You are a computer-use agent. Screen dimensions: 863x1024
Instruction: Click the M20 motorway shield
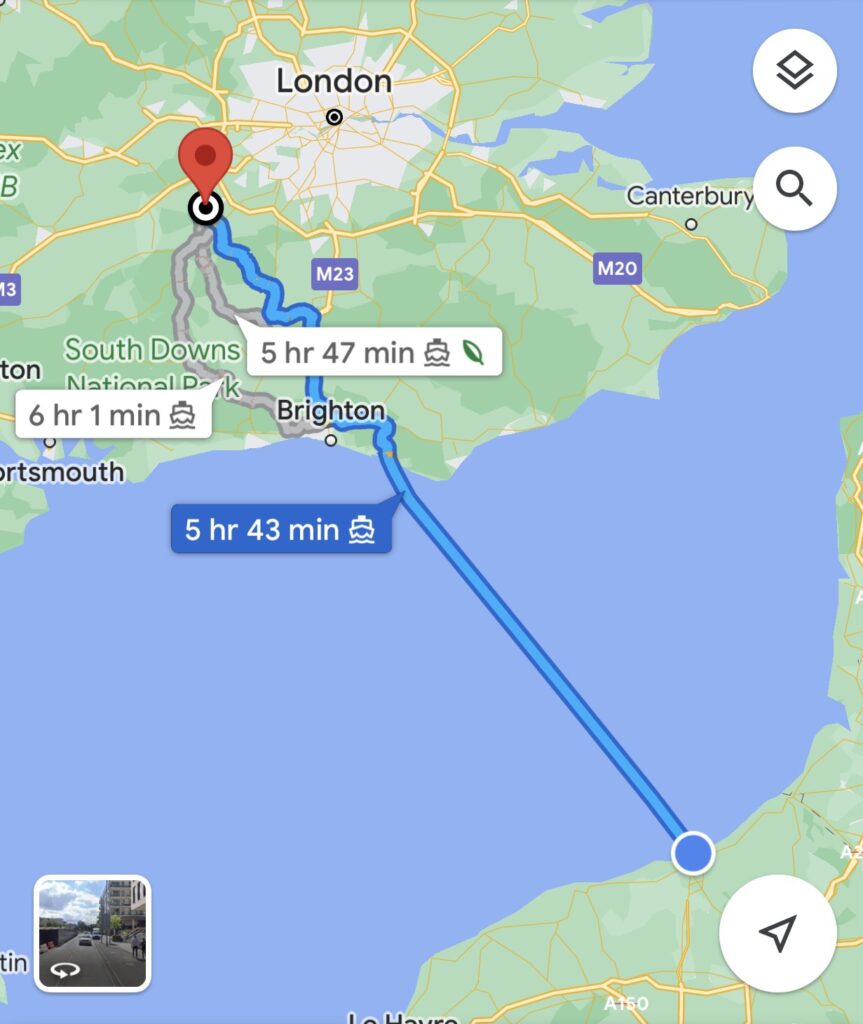617,268
